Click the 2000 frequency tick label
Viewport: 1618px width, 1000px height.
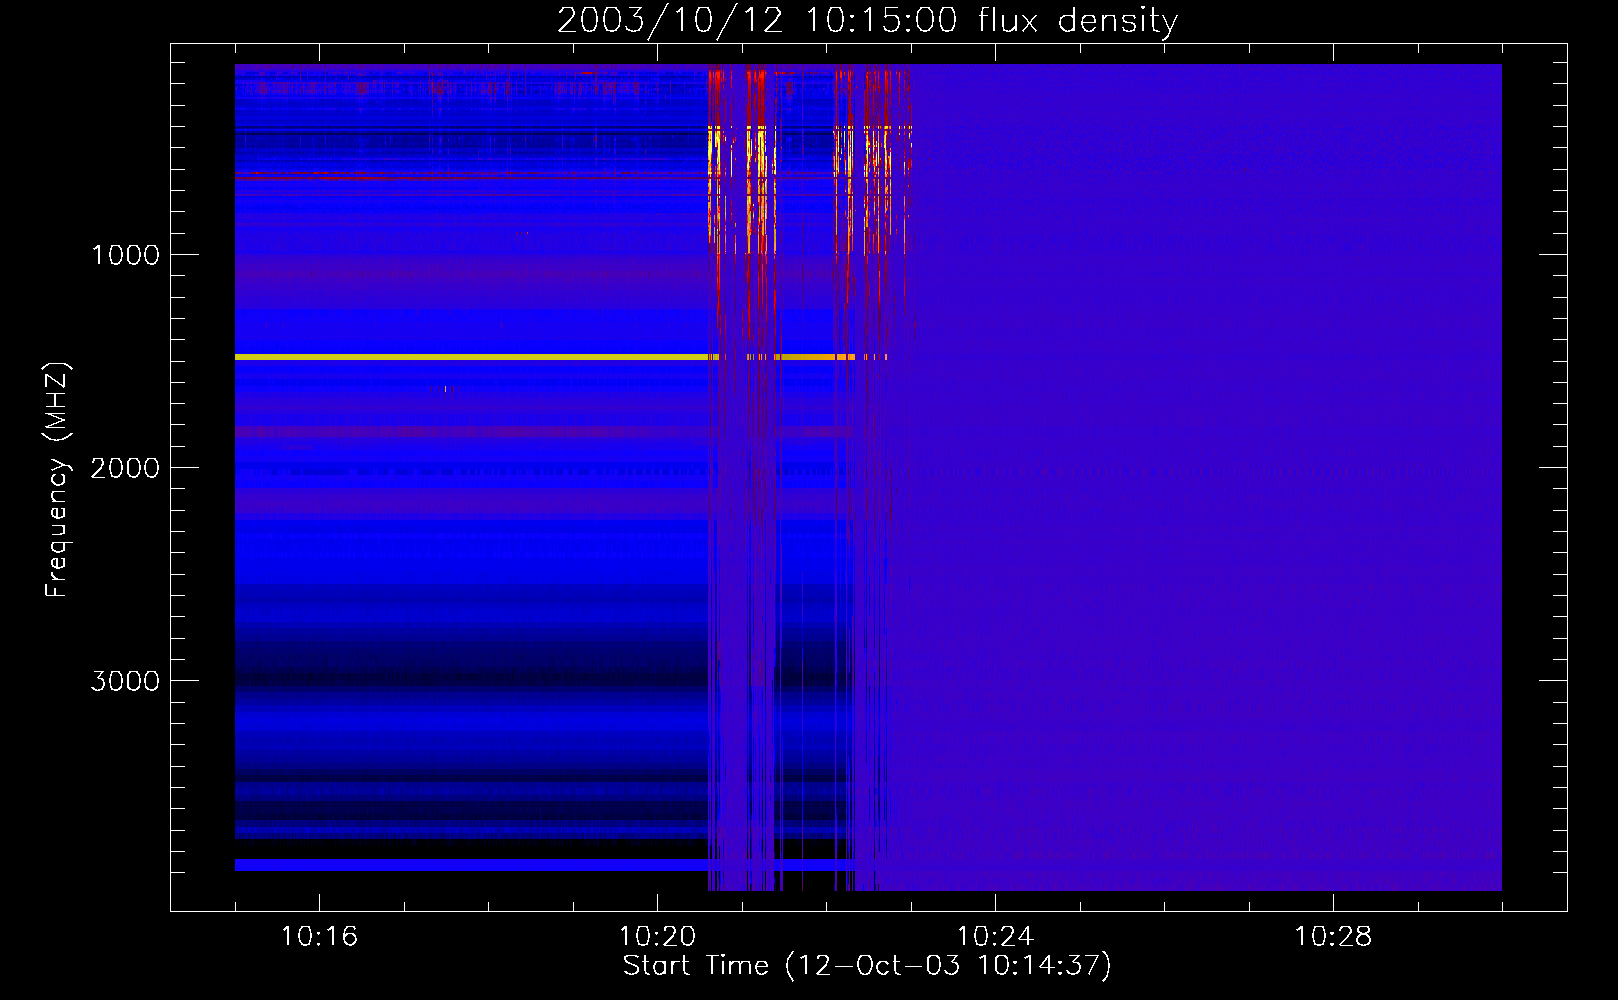tap(125, 468)
